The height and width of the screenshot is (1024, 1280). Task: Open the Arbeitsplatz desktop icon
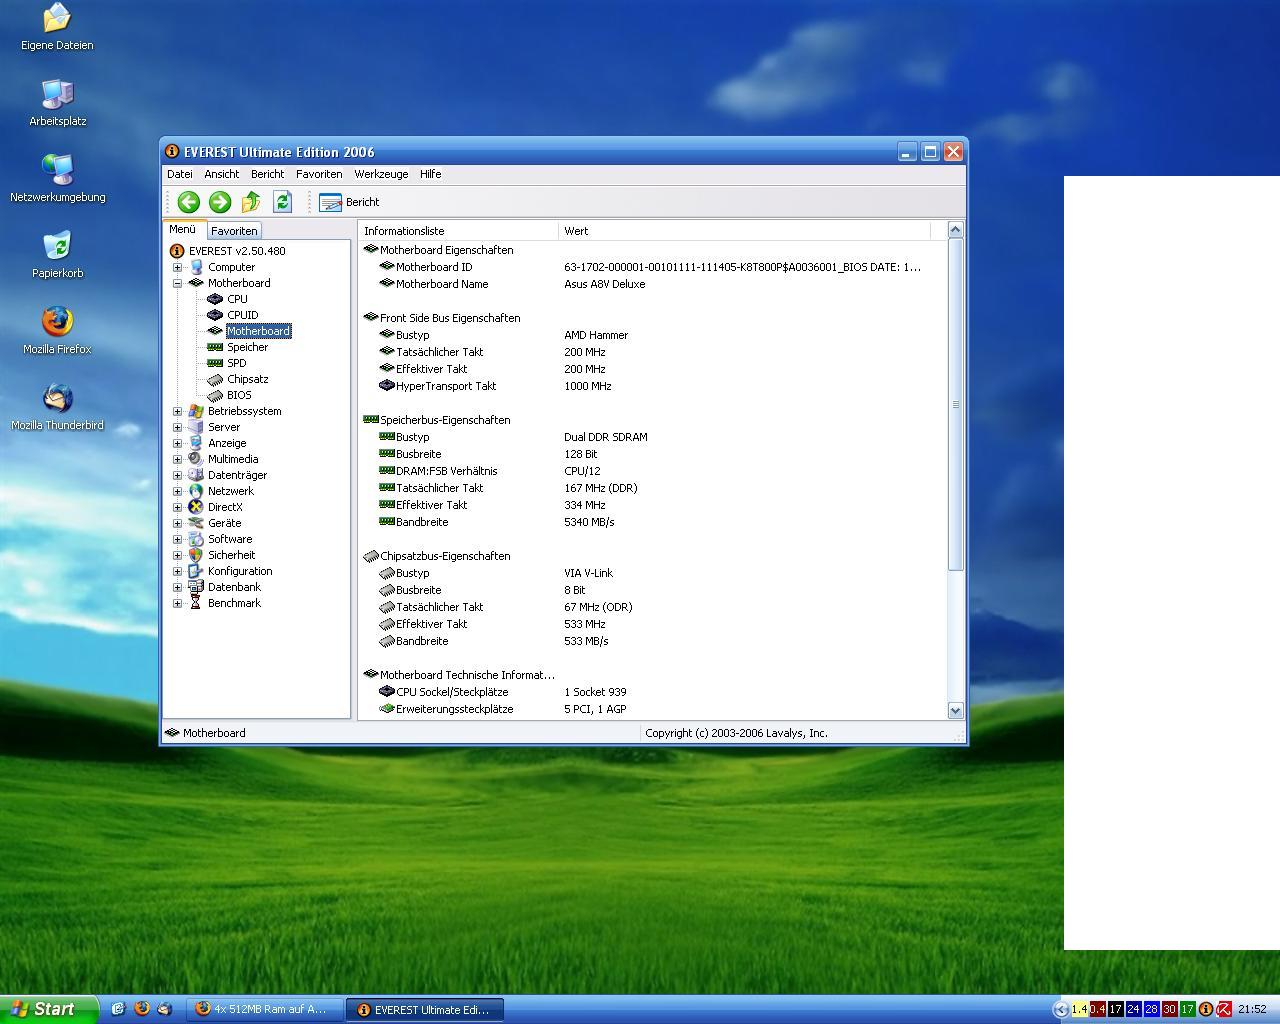coord(57,103)
